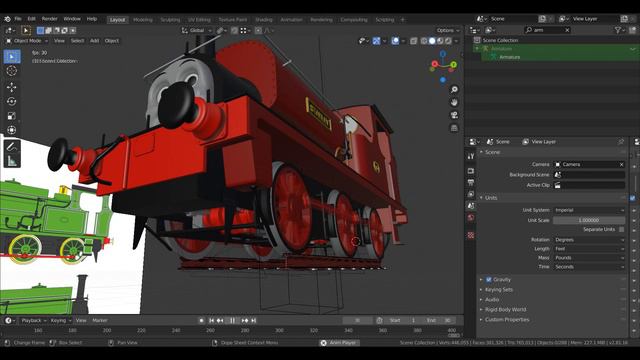Open the Output properties tab
Viewport: 640px width, 360px height.
(471, 182)
